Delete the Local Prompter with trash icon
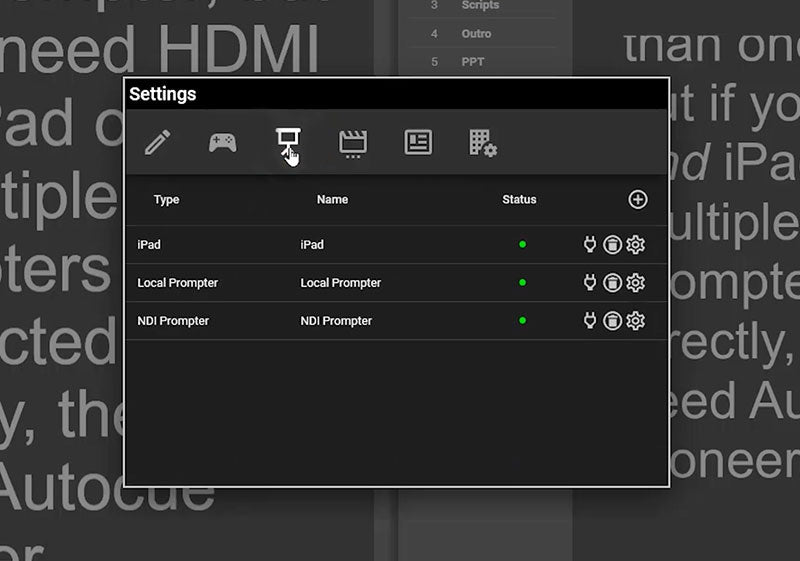The height and width of the screenshot is (561, 800). coord(612,283)
